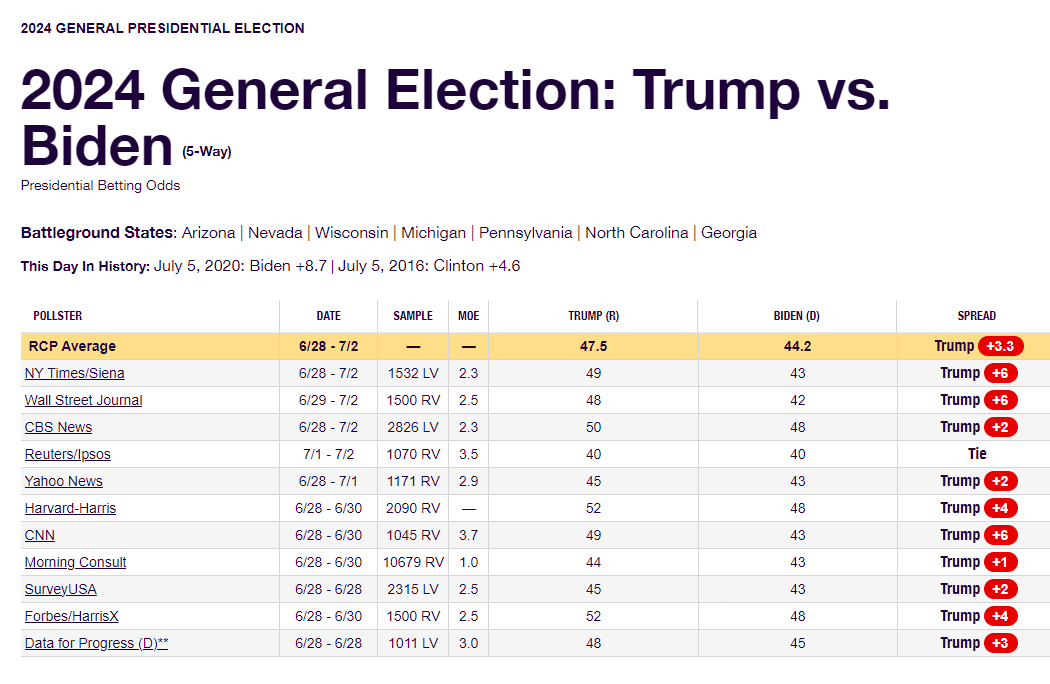1050x684 pixels.
Task: View July 5, 2020 Biden +8.7 history
Action: coord(241,266)
